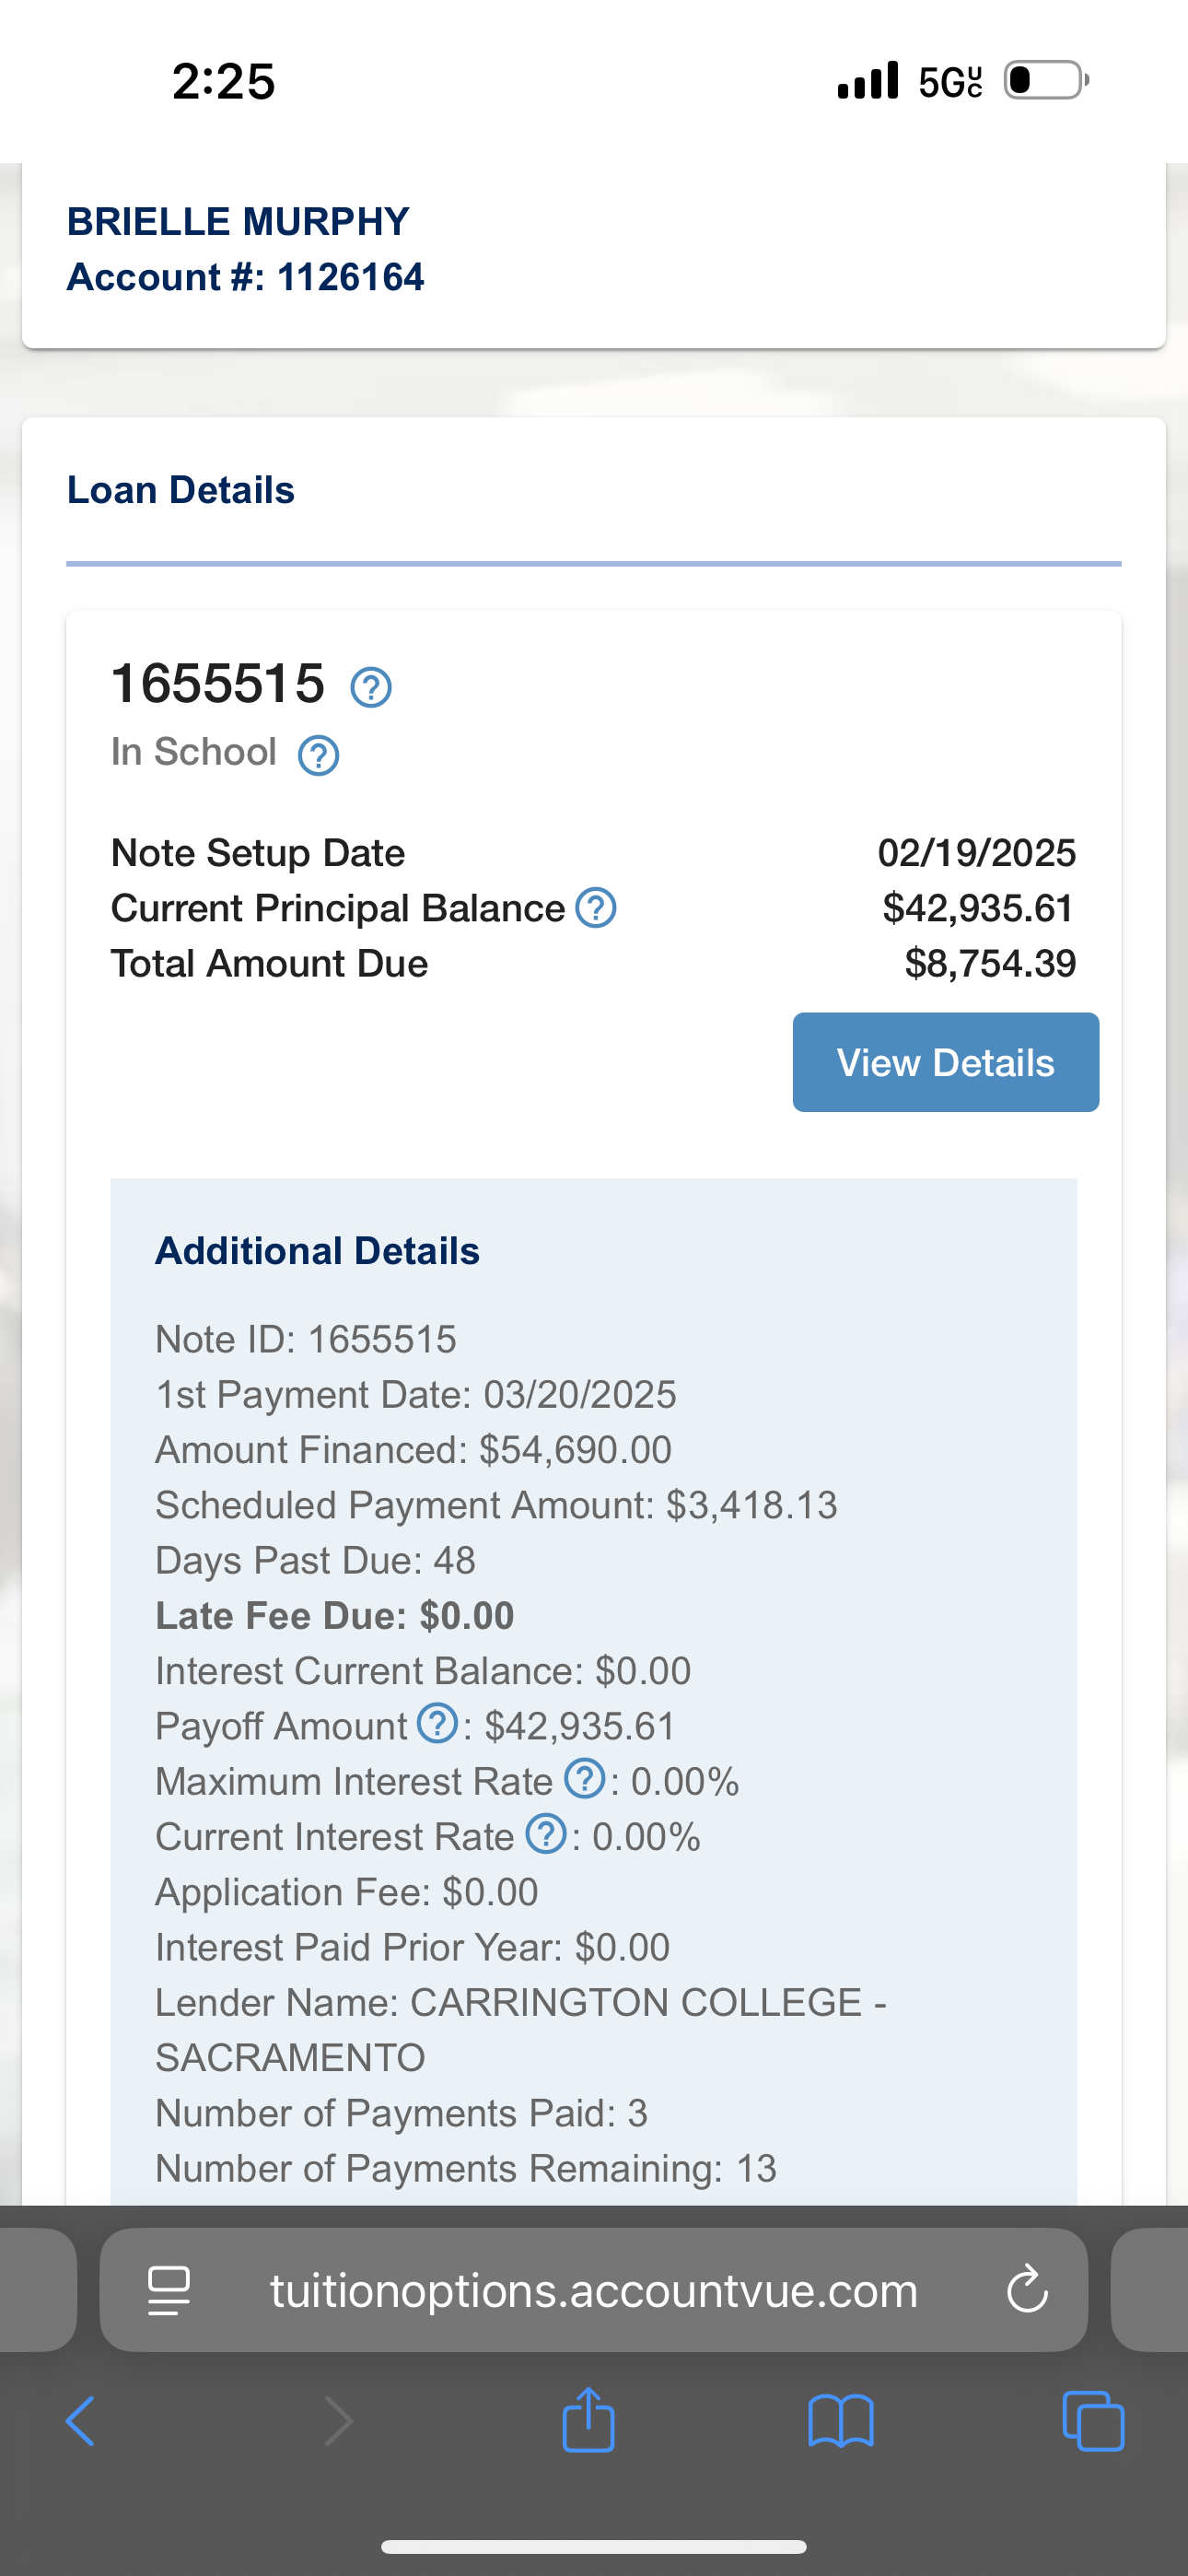Tap the In School status help icon
The image size is (1188, 2576).
point(319,756)
